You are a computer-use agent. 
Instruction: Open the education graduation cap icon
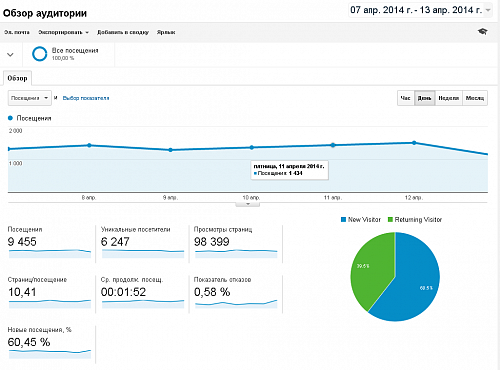coord(482,31)
